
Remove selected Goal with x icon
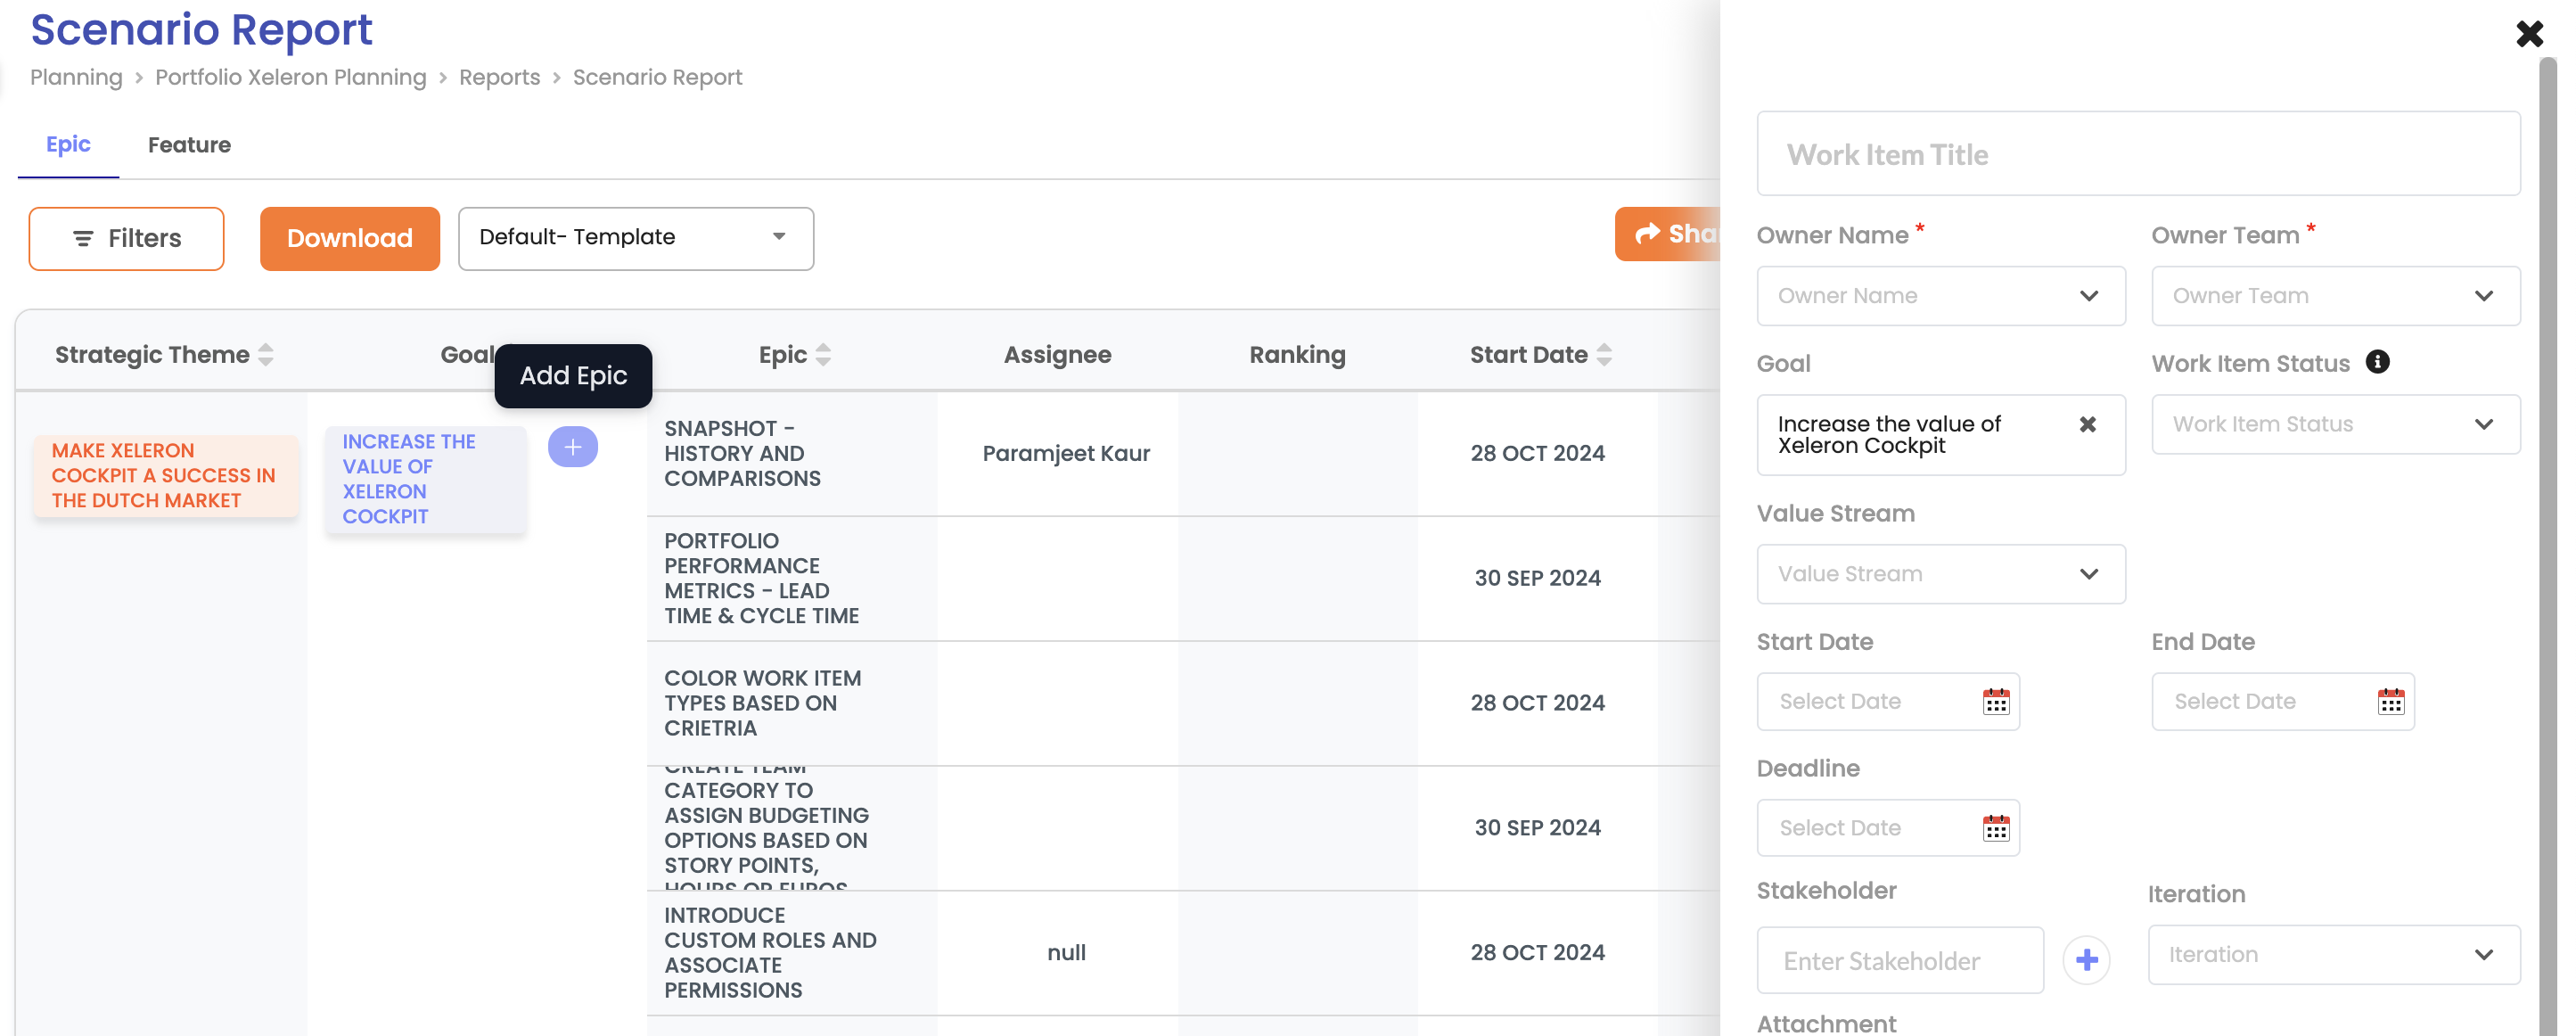[x=2087, y=425]
